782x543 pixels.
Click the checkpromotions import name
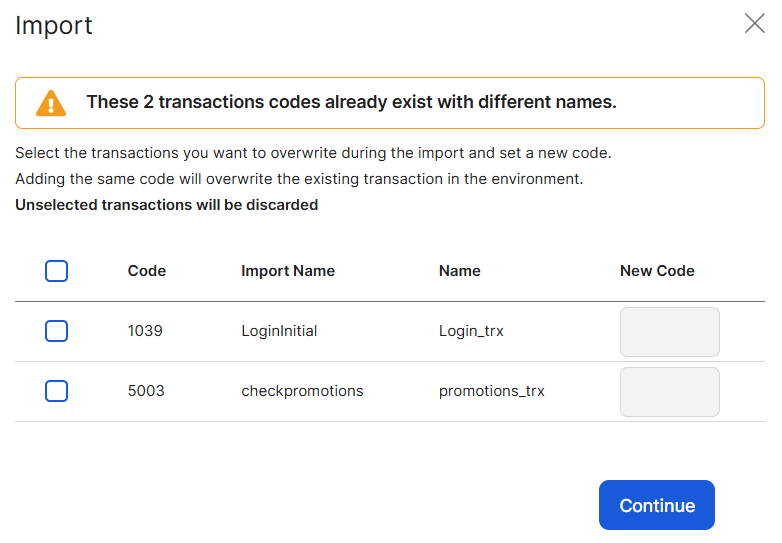click(x=302, y=391)
